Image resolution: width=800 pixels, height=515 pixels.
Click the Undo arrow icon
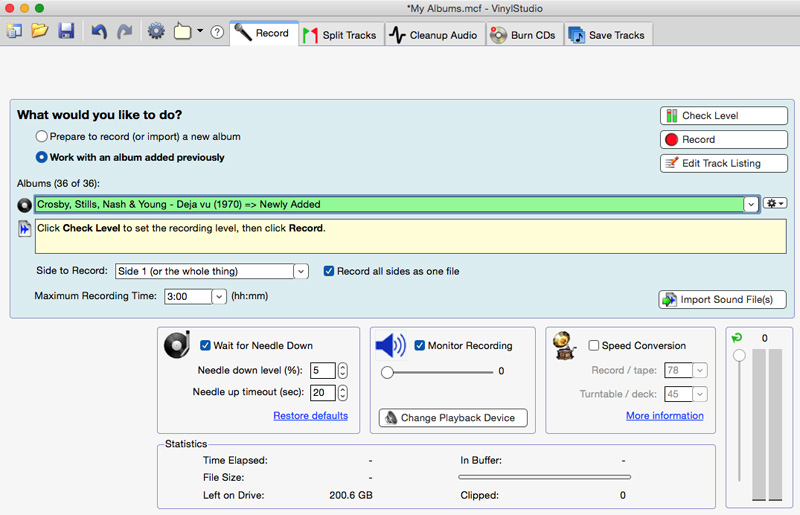point(98,32)
